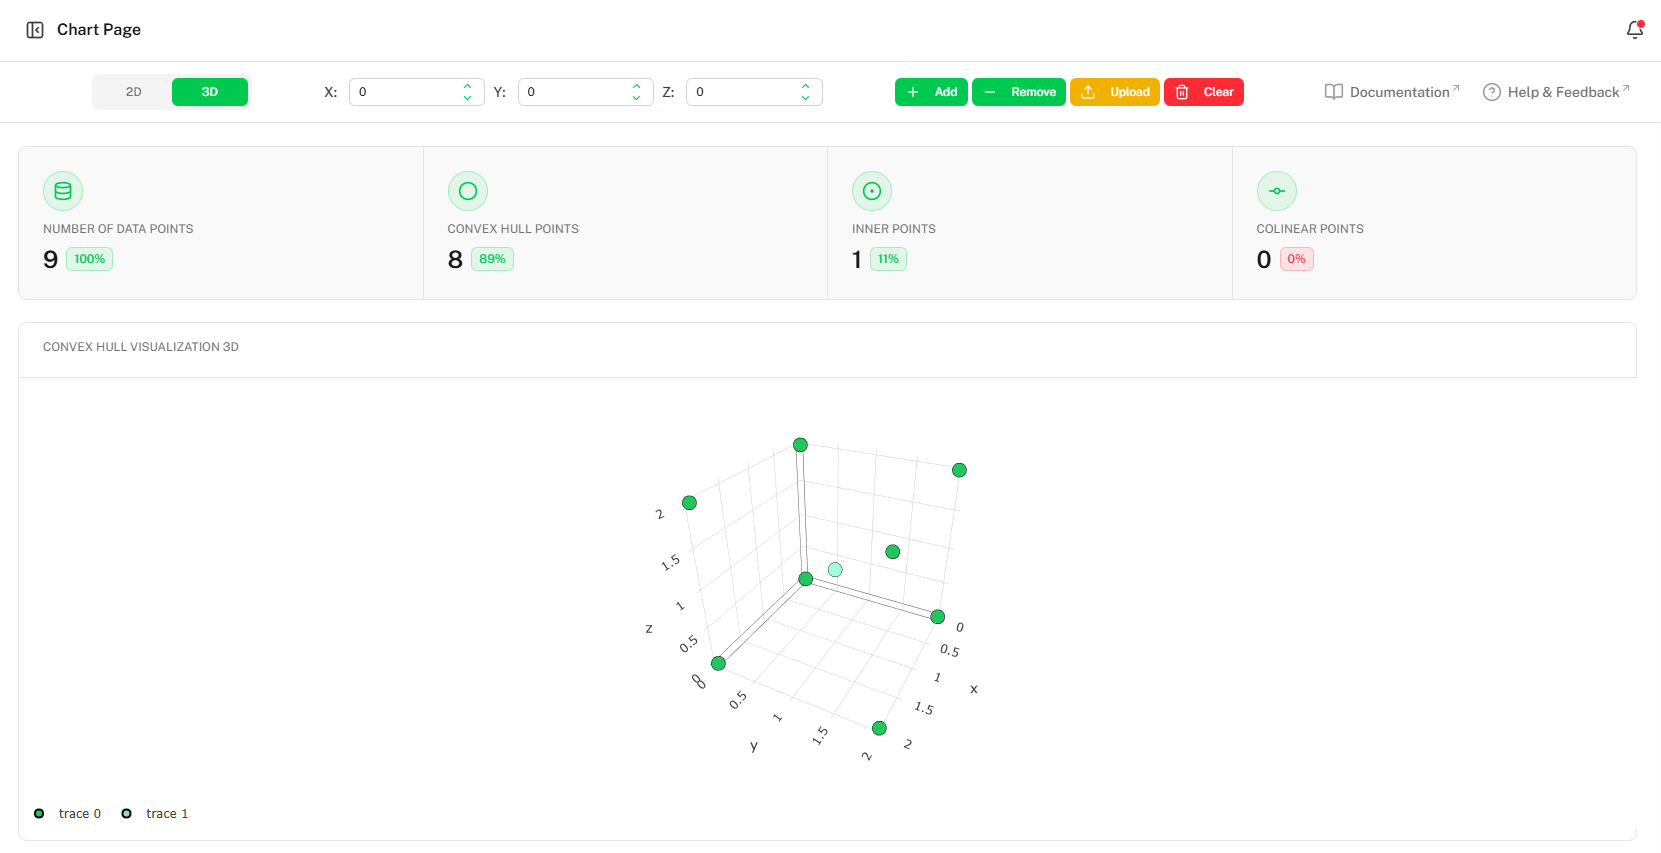Focus the Y coordinate input field
The width and height of the screenshot is (1661, 853).
click(585, 92)
